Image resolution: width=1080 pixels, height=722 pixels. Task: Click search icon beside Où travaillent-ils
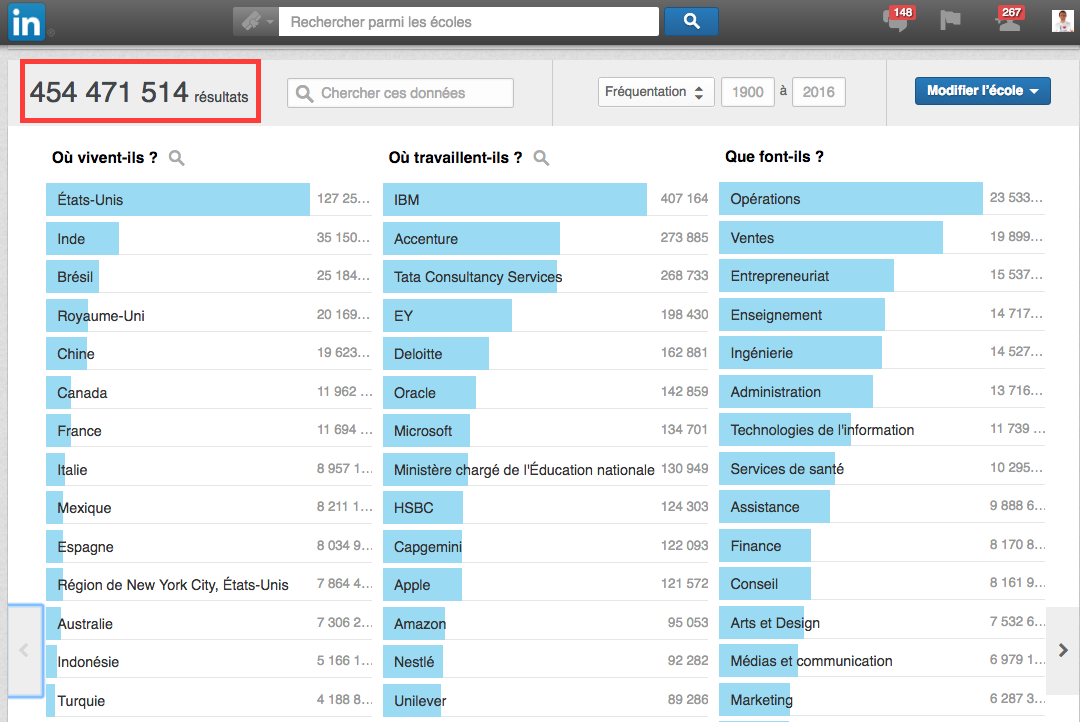541,158
